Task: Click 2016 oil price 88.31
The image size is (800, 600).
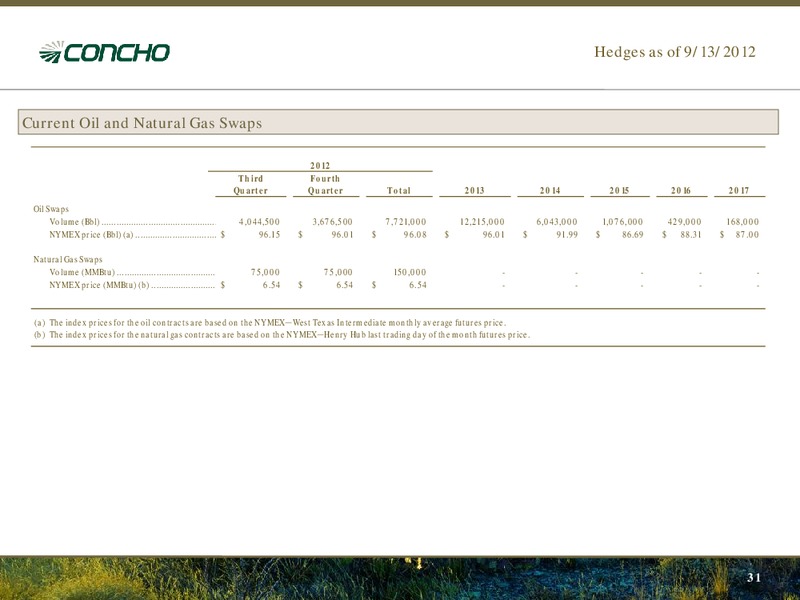Action: pyautogui.click(x=691, y=235)
